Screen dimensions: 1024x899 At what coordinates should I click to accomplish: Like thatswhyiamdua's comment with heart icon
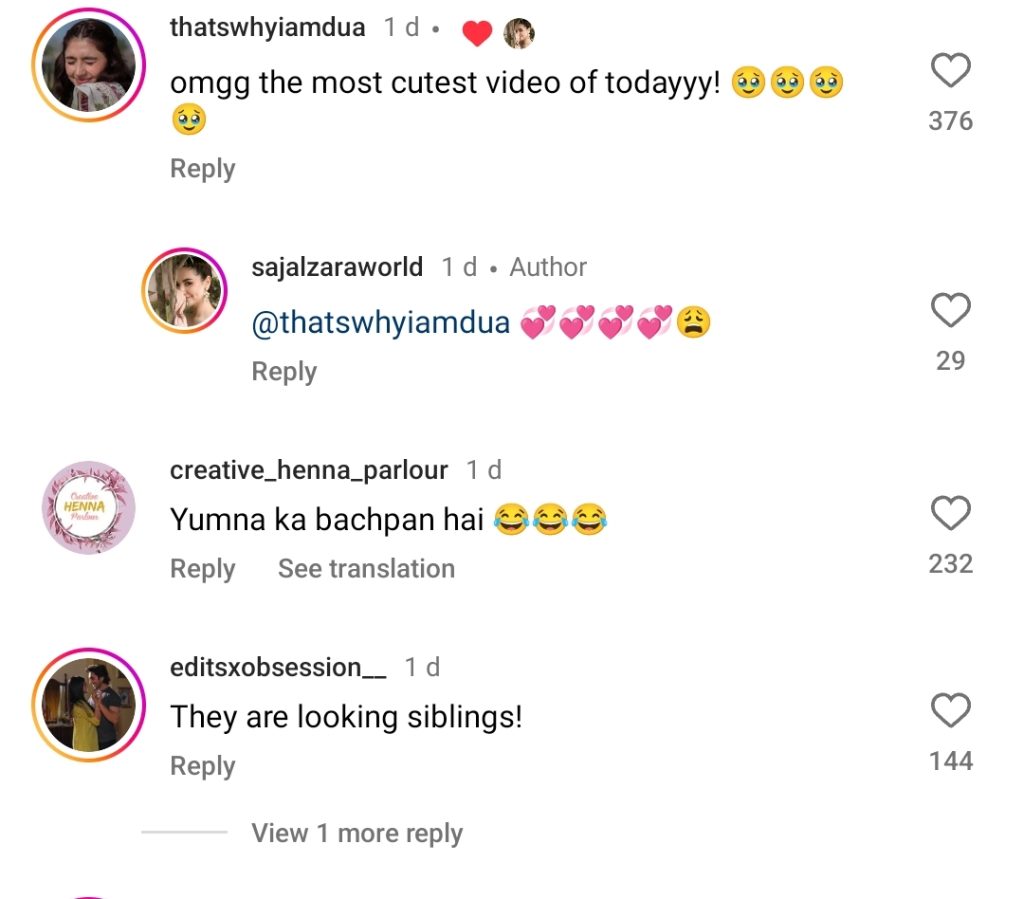pyautogui.click(x=950, y=71)
